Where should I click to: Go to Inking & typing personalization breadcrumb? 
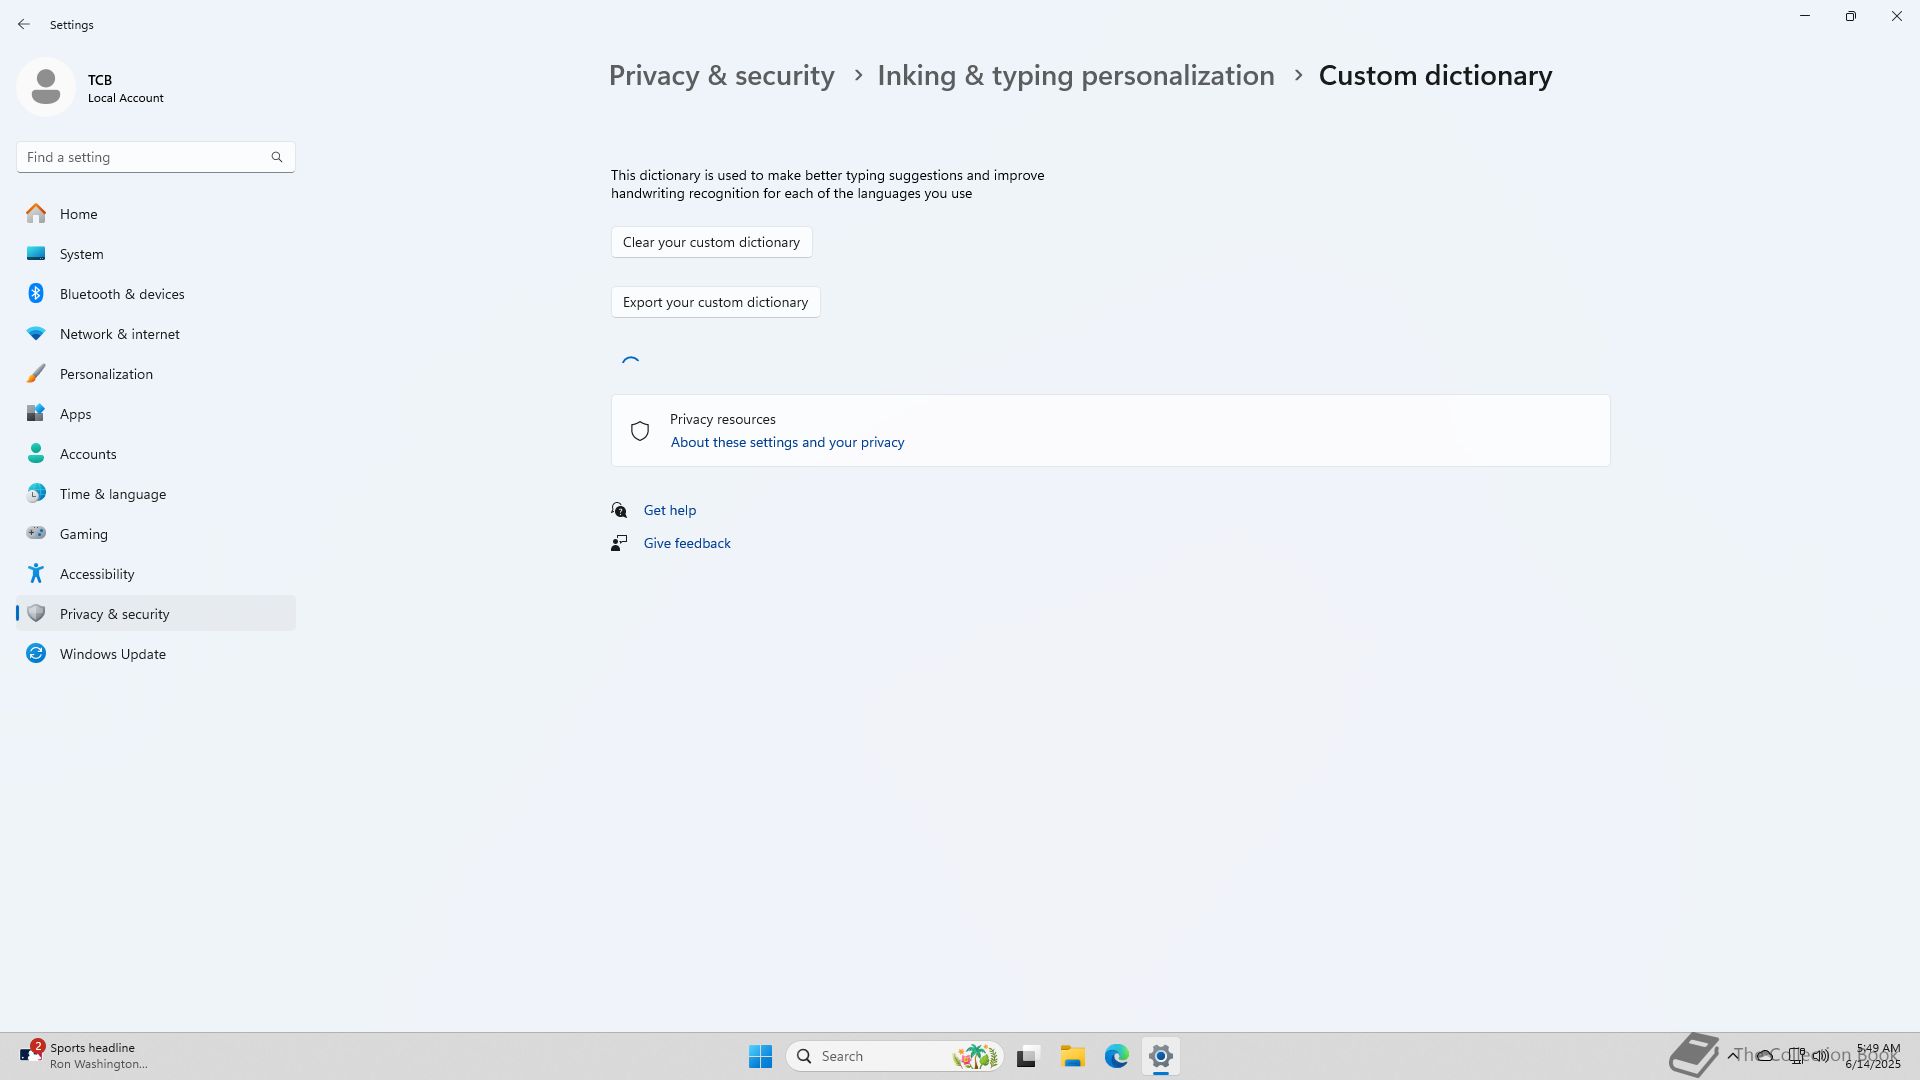(x=1075, y=76)
